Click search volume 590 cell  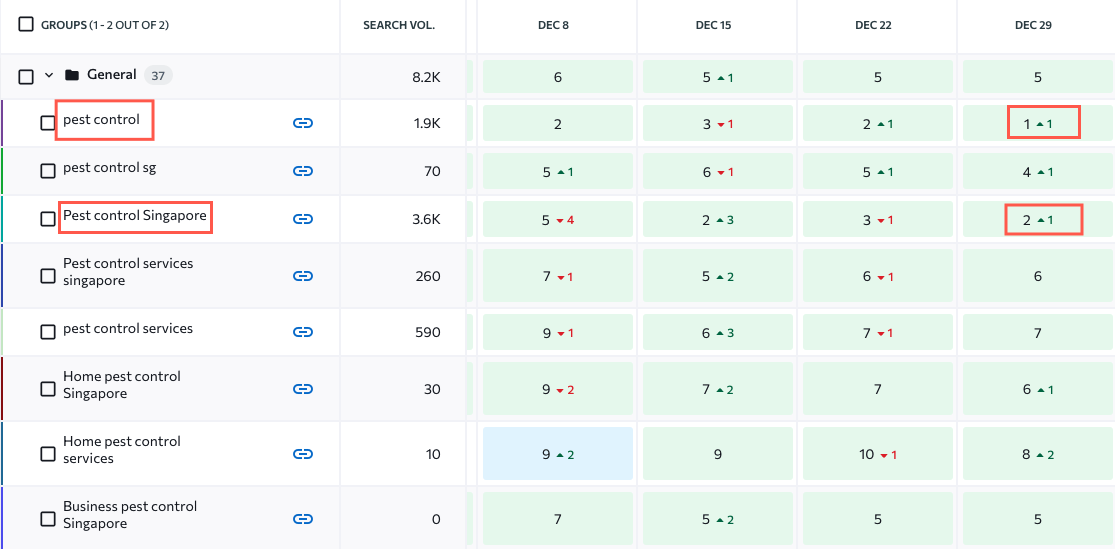pos(428,332)
